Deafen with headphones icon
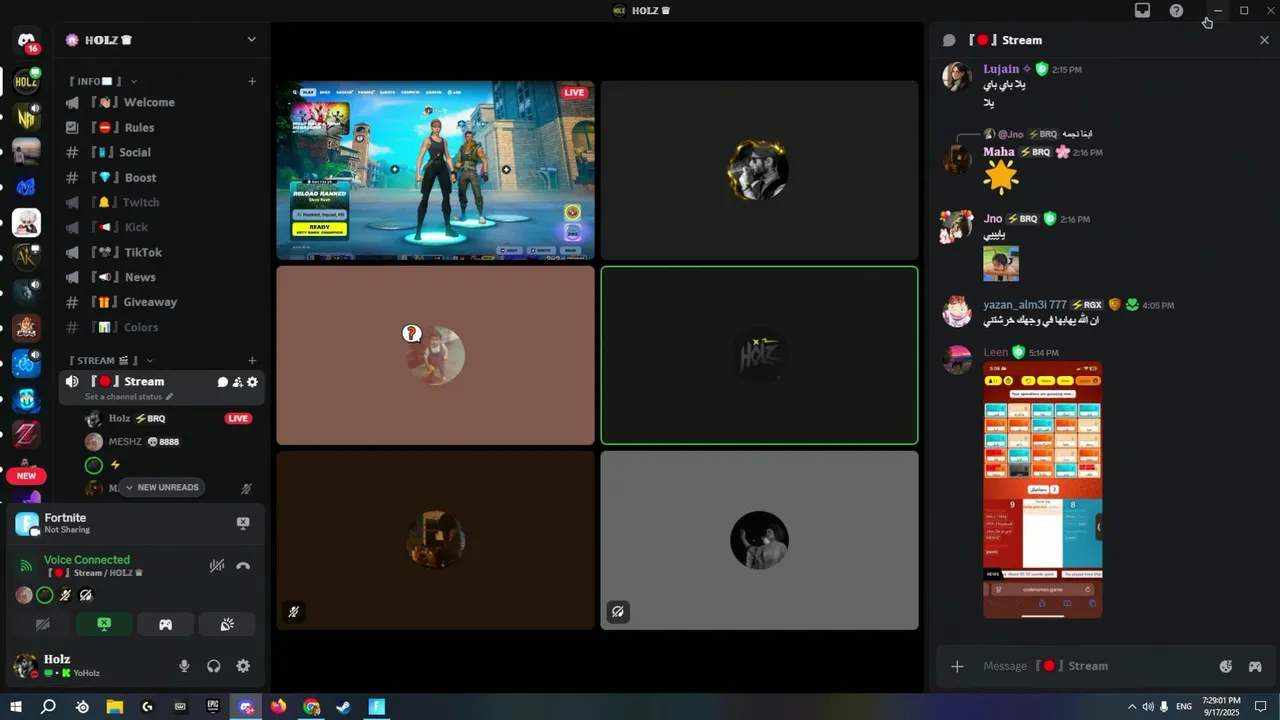Viewport: 1280px width, 720px height. pos(213,666)
